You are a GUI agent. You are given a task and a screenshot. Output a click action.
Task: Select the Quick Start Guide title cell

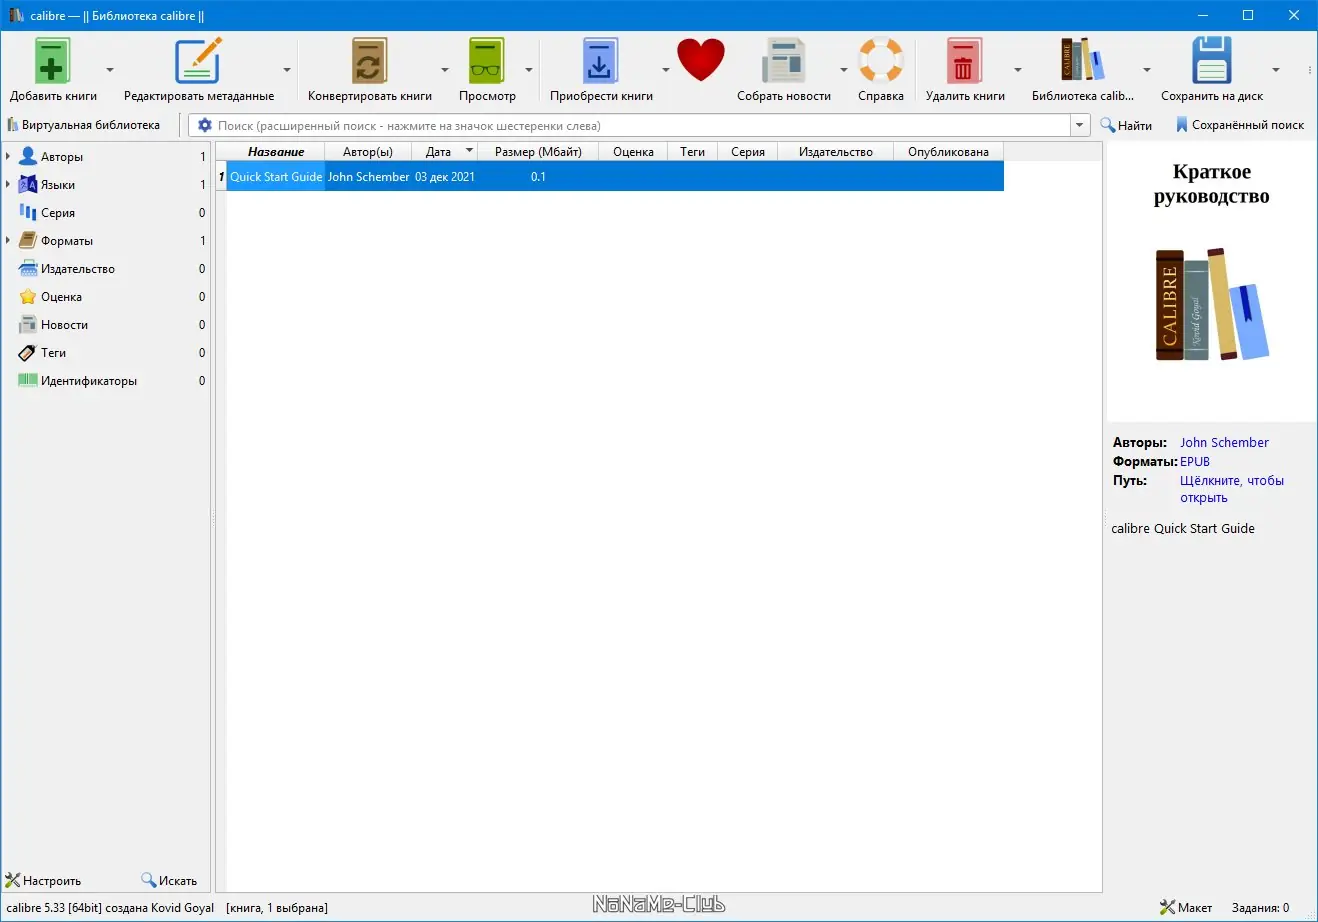(276, 177)
